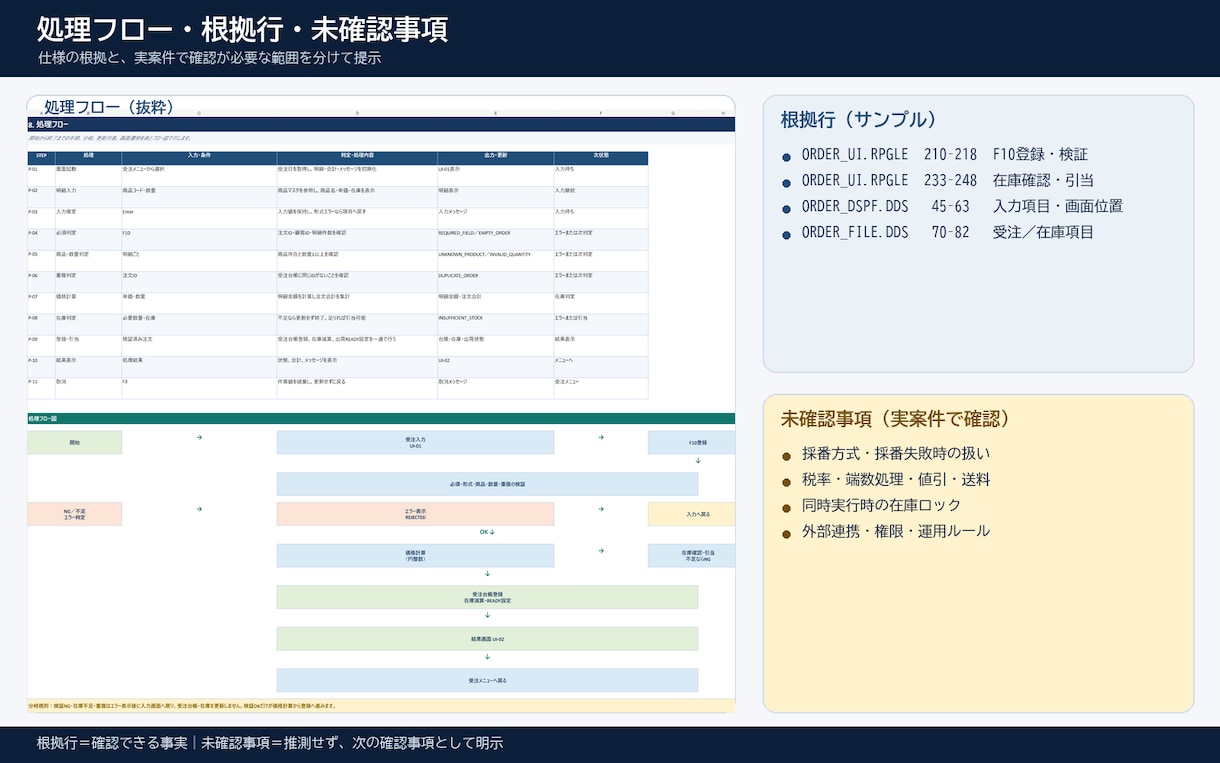Select the bullet 税率・端数処理・値引・送料
1220x763 pixels.
(x=896, y=480)
